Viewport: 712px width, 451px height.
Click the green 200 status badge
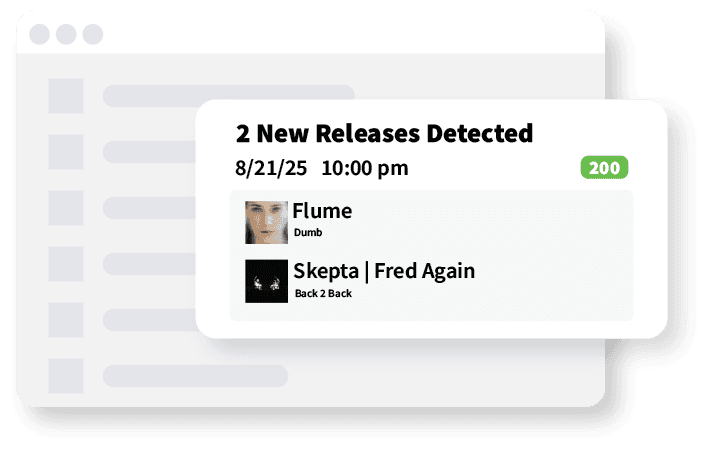click(604, 168)
